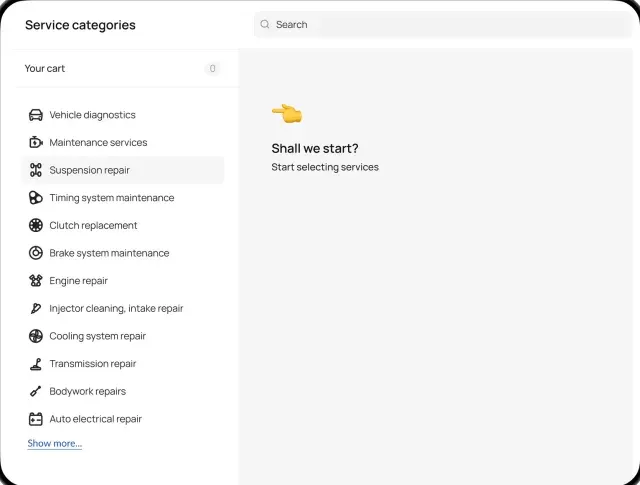Image resolution: width=640 pixels, height=485 pixels.
Task: Click the Engine repair icon
Action: tap(36, 281)
